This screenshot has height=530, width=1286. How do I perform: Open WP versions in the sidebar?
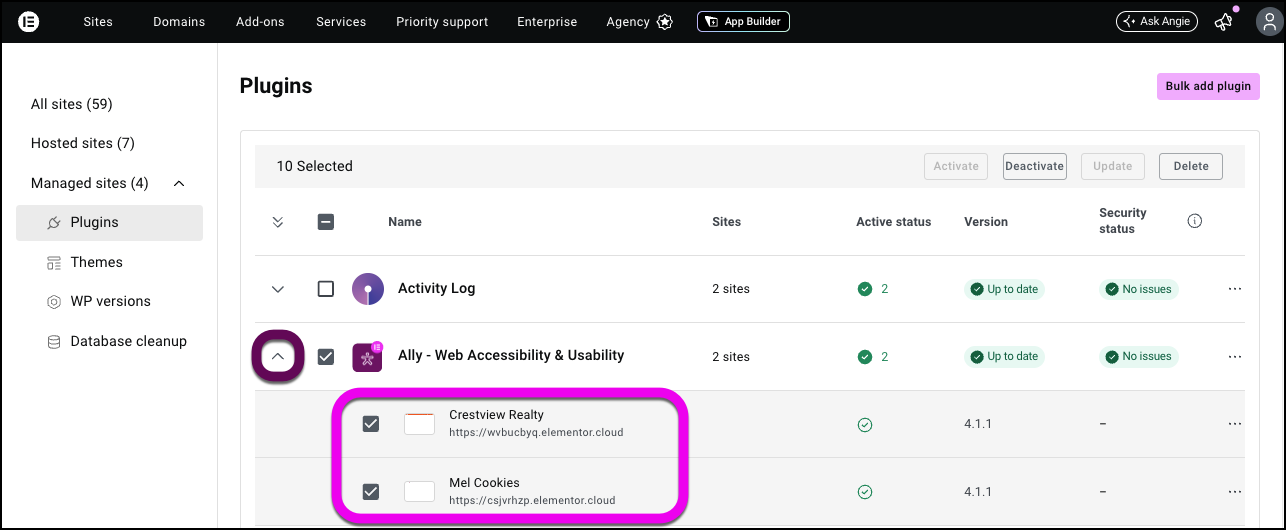(x=110, y=301)
